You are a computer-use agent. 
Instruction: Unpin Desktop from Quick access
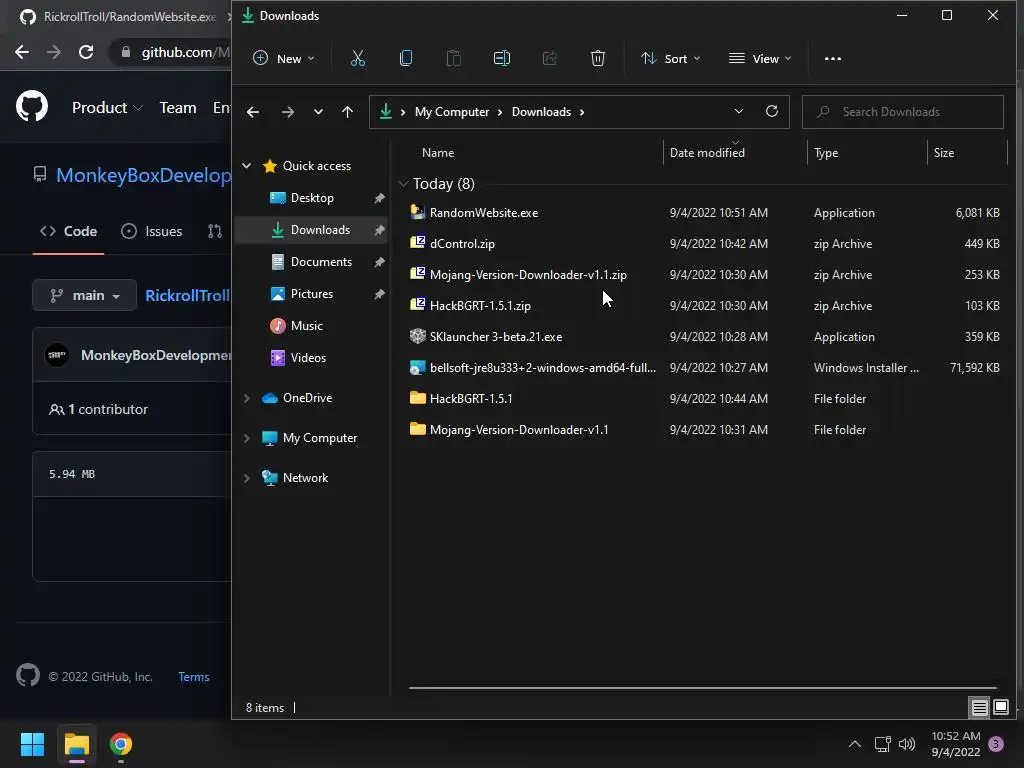pyautogui.click(x=379, y=198)
